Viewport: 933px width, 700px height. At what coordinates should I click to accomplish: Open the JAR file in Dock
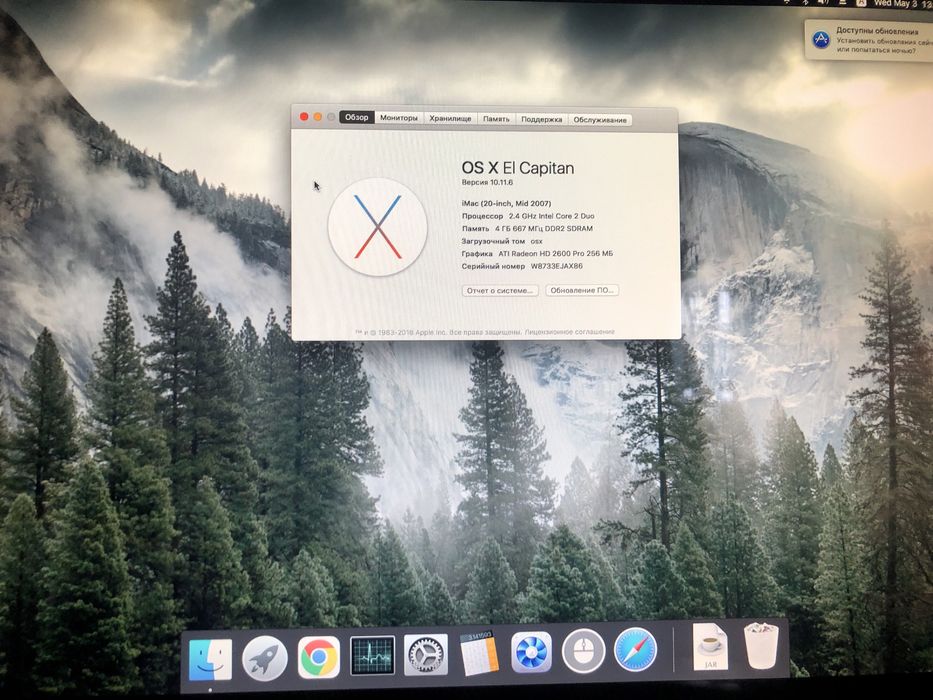(x=710, y=647)
